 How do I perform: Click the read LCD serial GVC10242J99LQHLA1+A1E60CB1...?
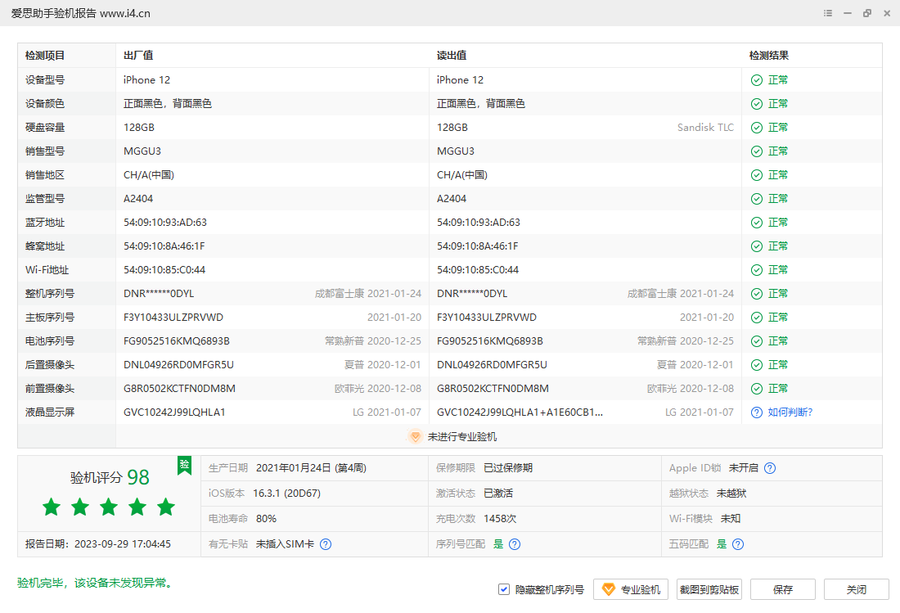coord(519,412)
